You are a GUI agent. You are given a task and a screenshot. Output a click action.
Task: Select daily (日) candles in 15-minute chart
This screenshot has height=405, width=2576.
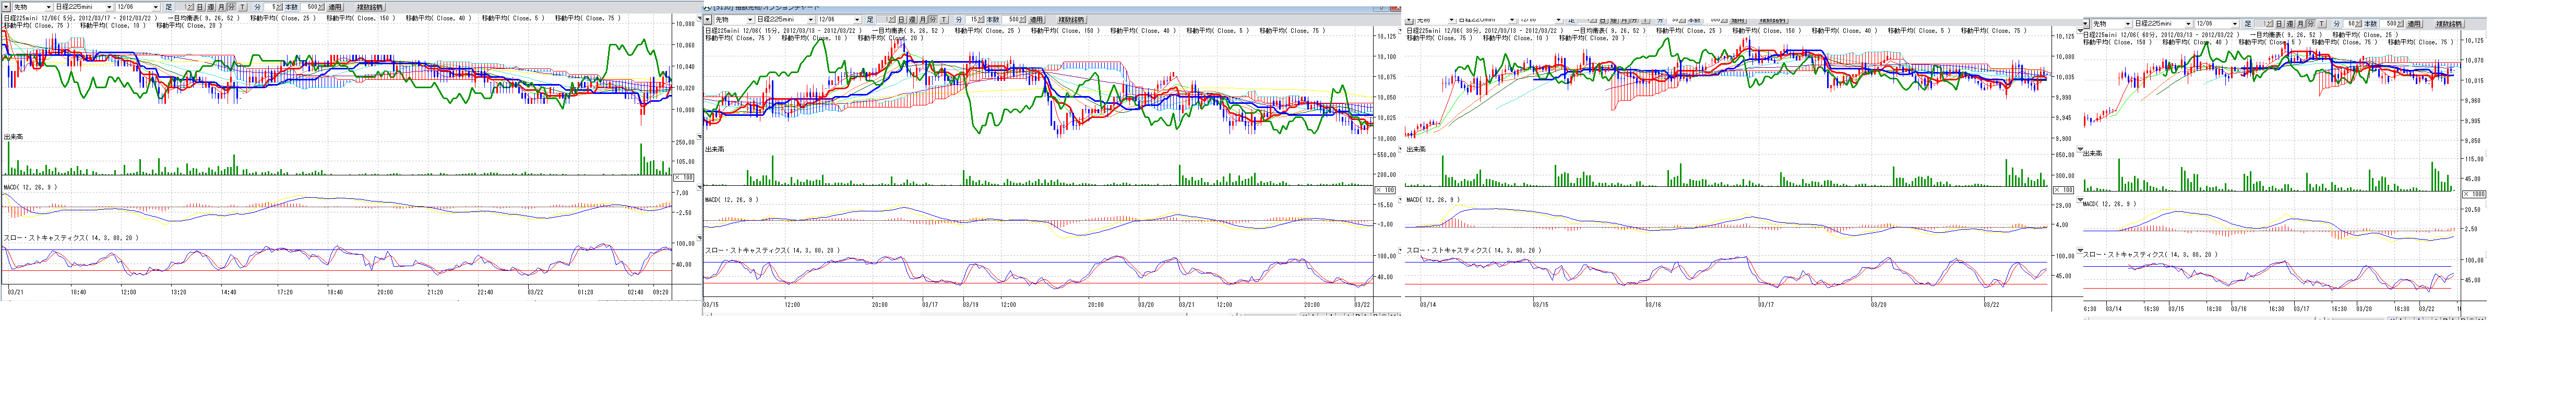click(901, 19)
